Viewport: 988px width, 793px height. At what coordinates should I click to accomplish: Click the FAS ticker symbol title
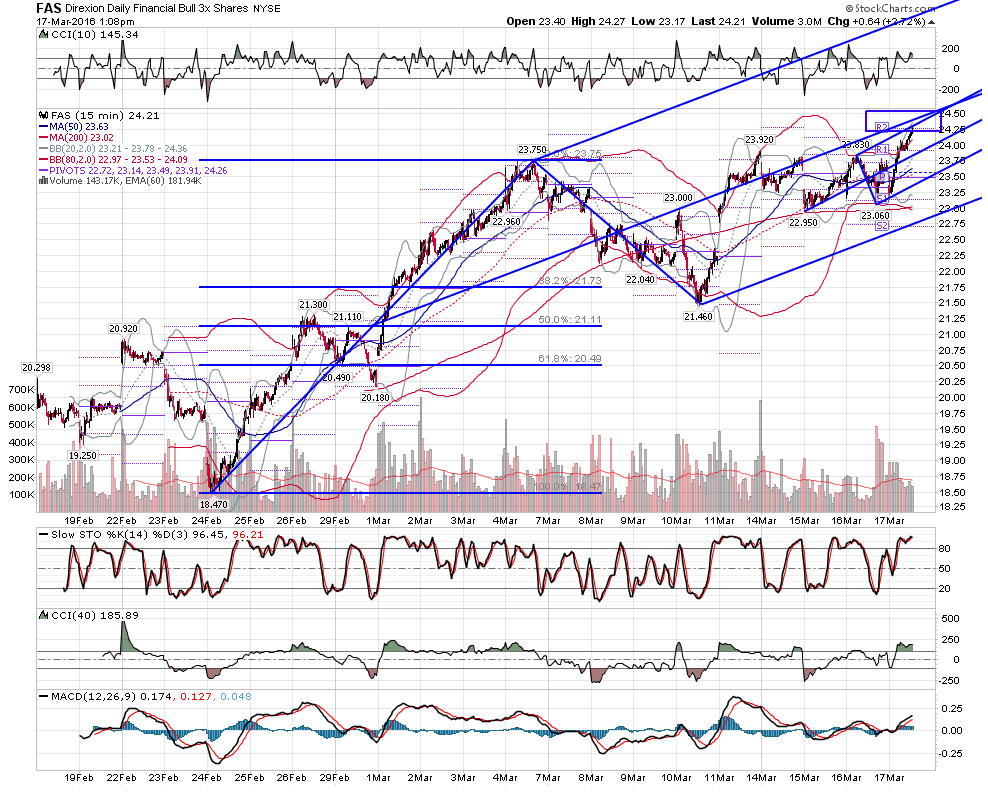click(49, 8)
